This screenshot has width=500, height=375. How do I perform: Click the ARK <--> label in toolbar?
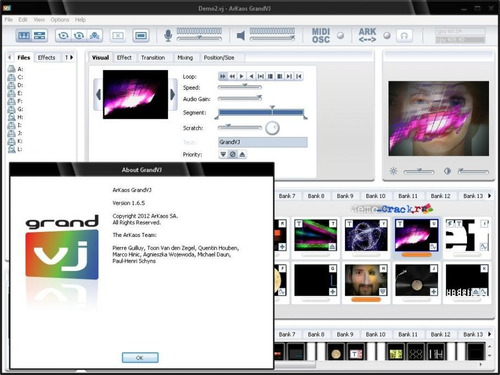pos(367,35)
